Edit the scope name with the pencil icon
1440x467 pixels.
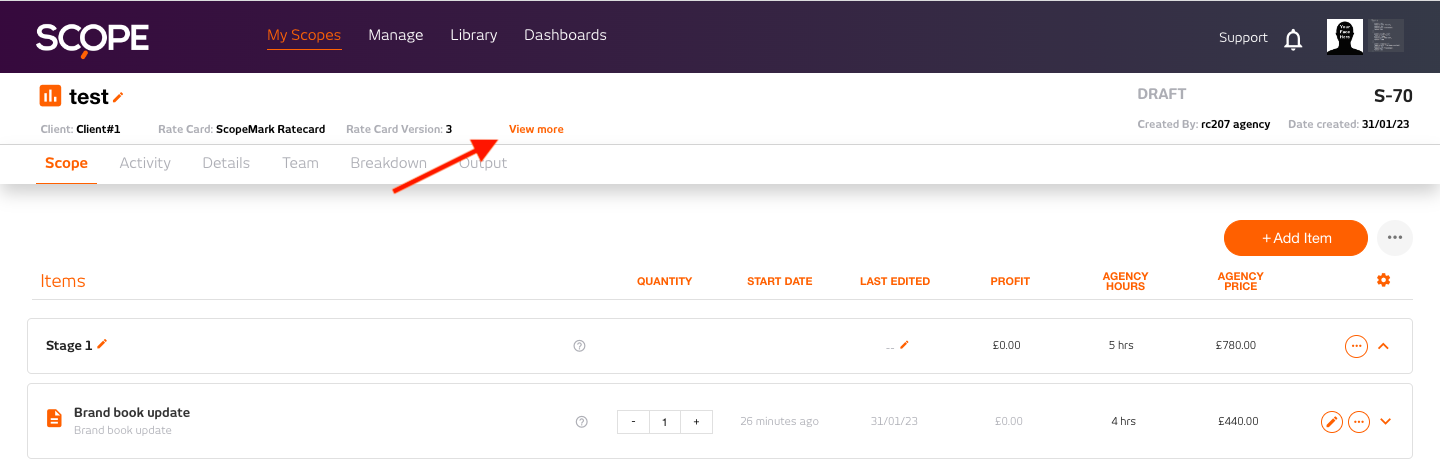(x=118, y=97)
